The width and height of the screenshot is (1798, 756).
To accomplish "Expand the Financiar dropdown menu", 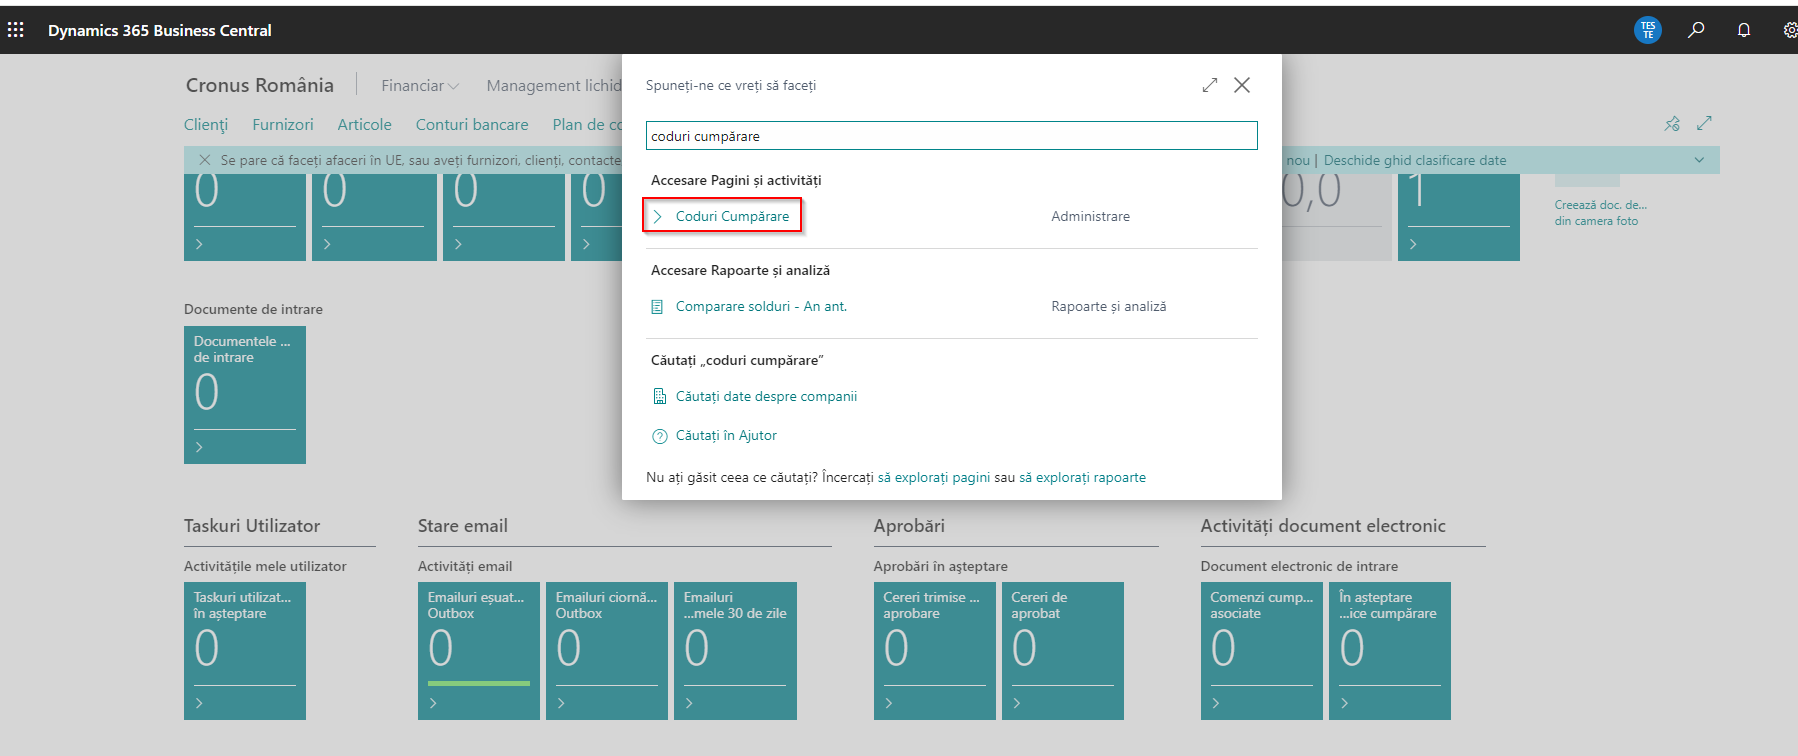I will pos(420,86).
